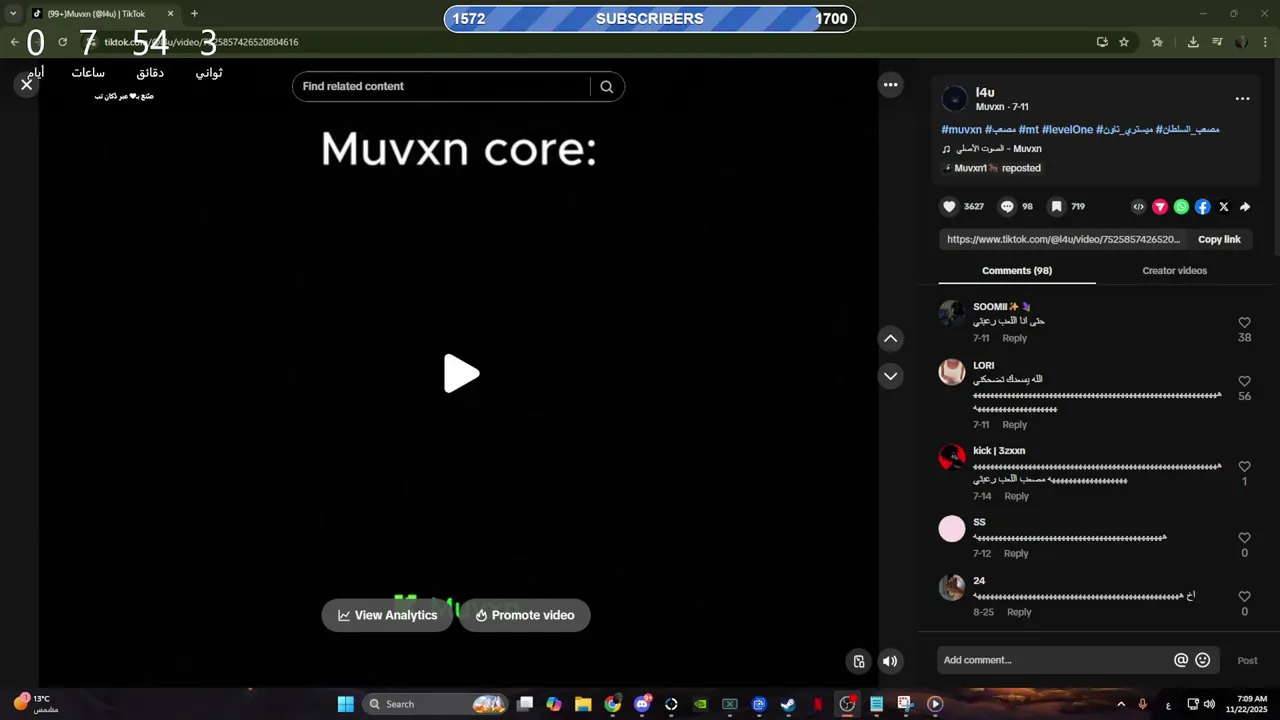Open the Chrome three-dot menu
Image resolution: width=1280 pixels, height=720 pixels.
(1266, 42)
